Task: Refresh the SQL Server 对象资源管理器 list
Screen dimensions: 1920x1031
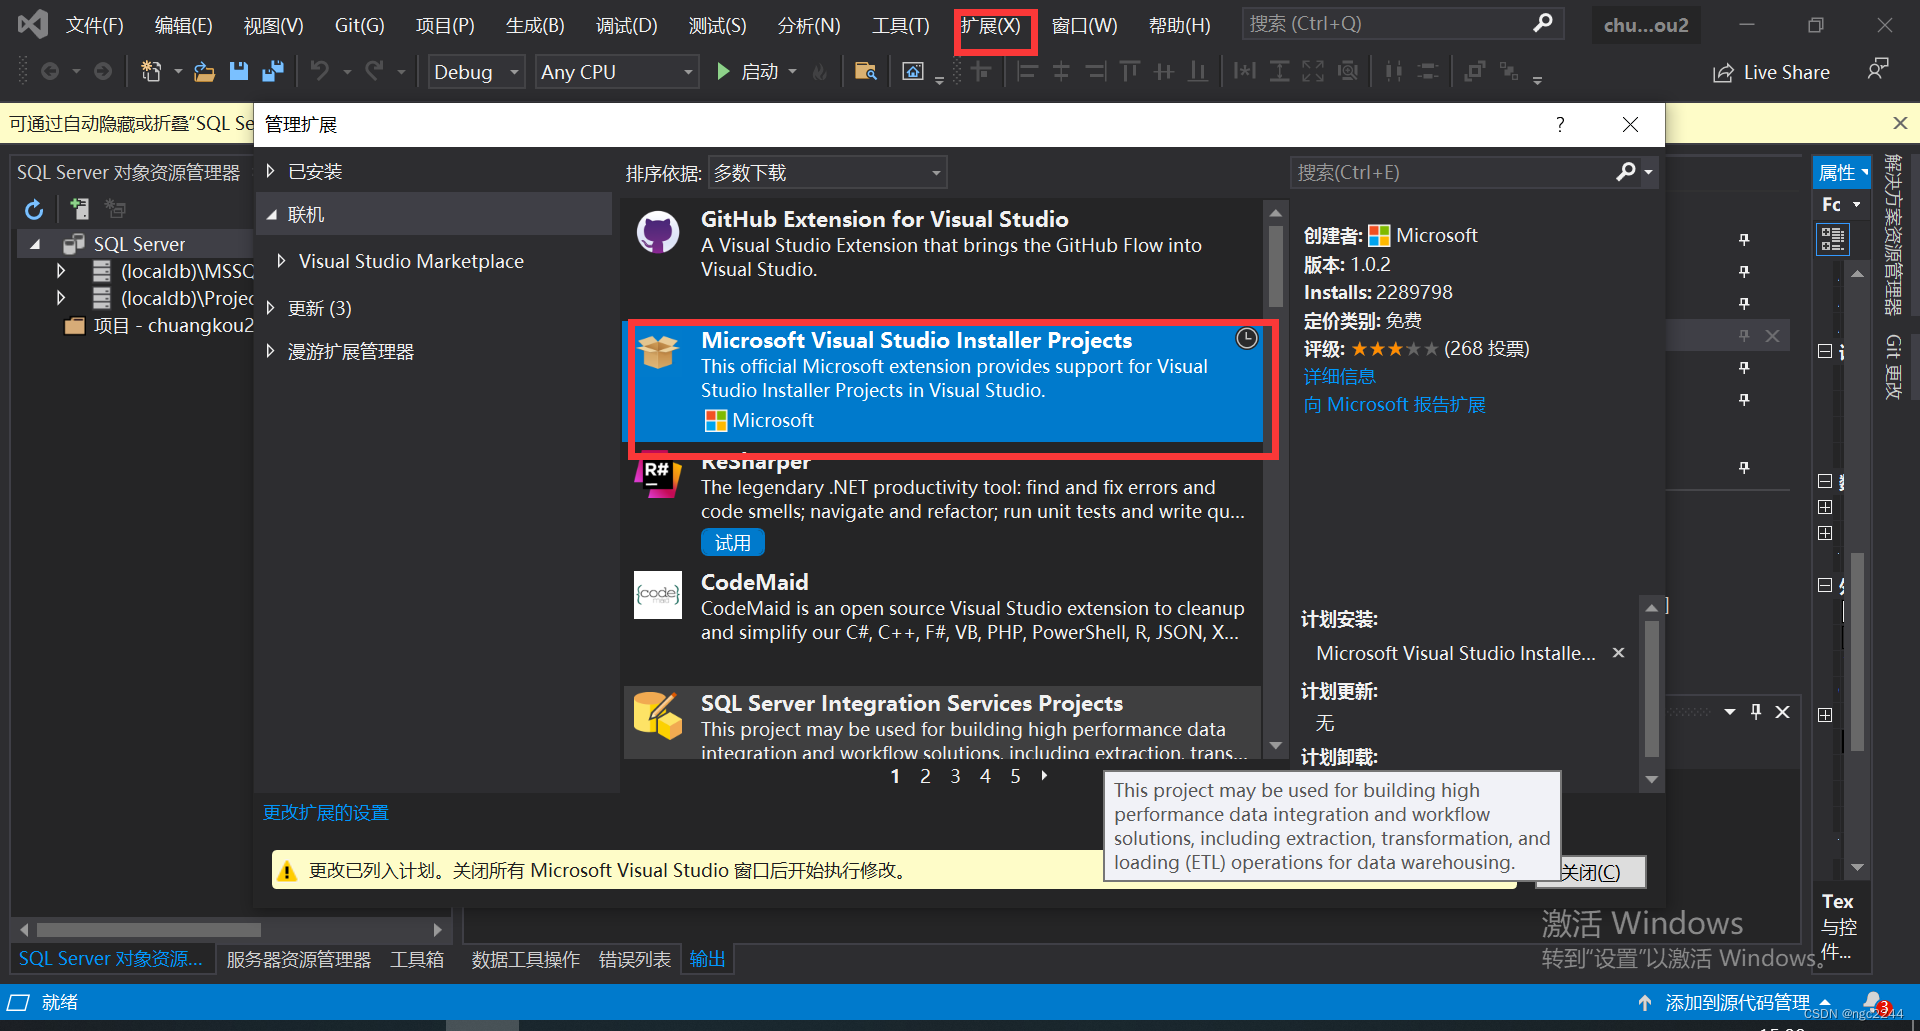Action: click(34, 209)
